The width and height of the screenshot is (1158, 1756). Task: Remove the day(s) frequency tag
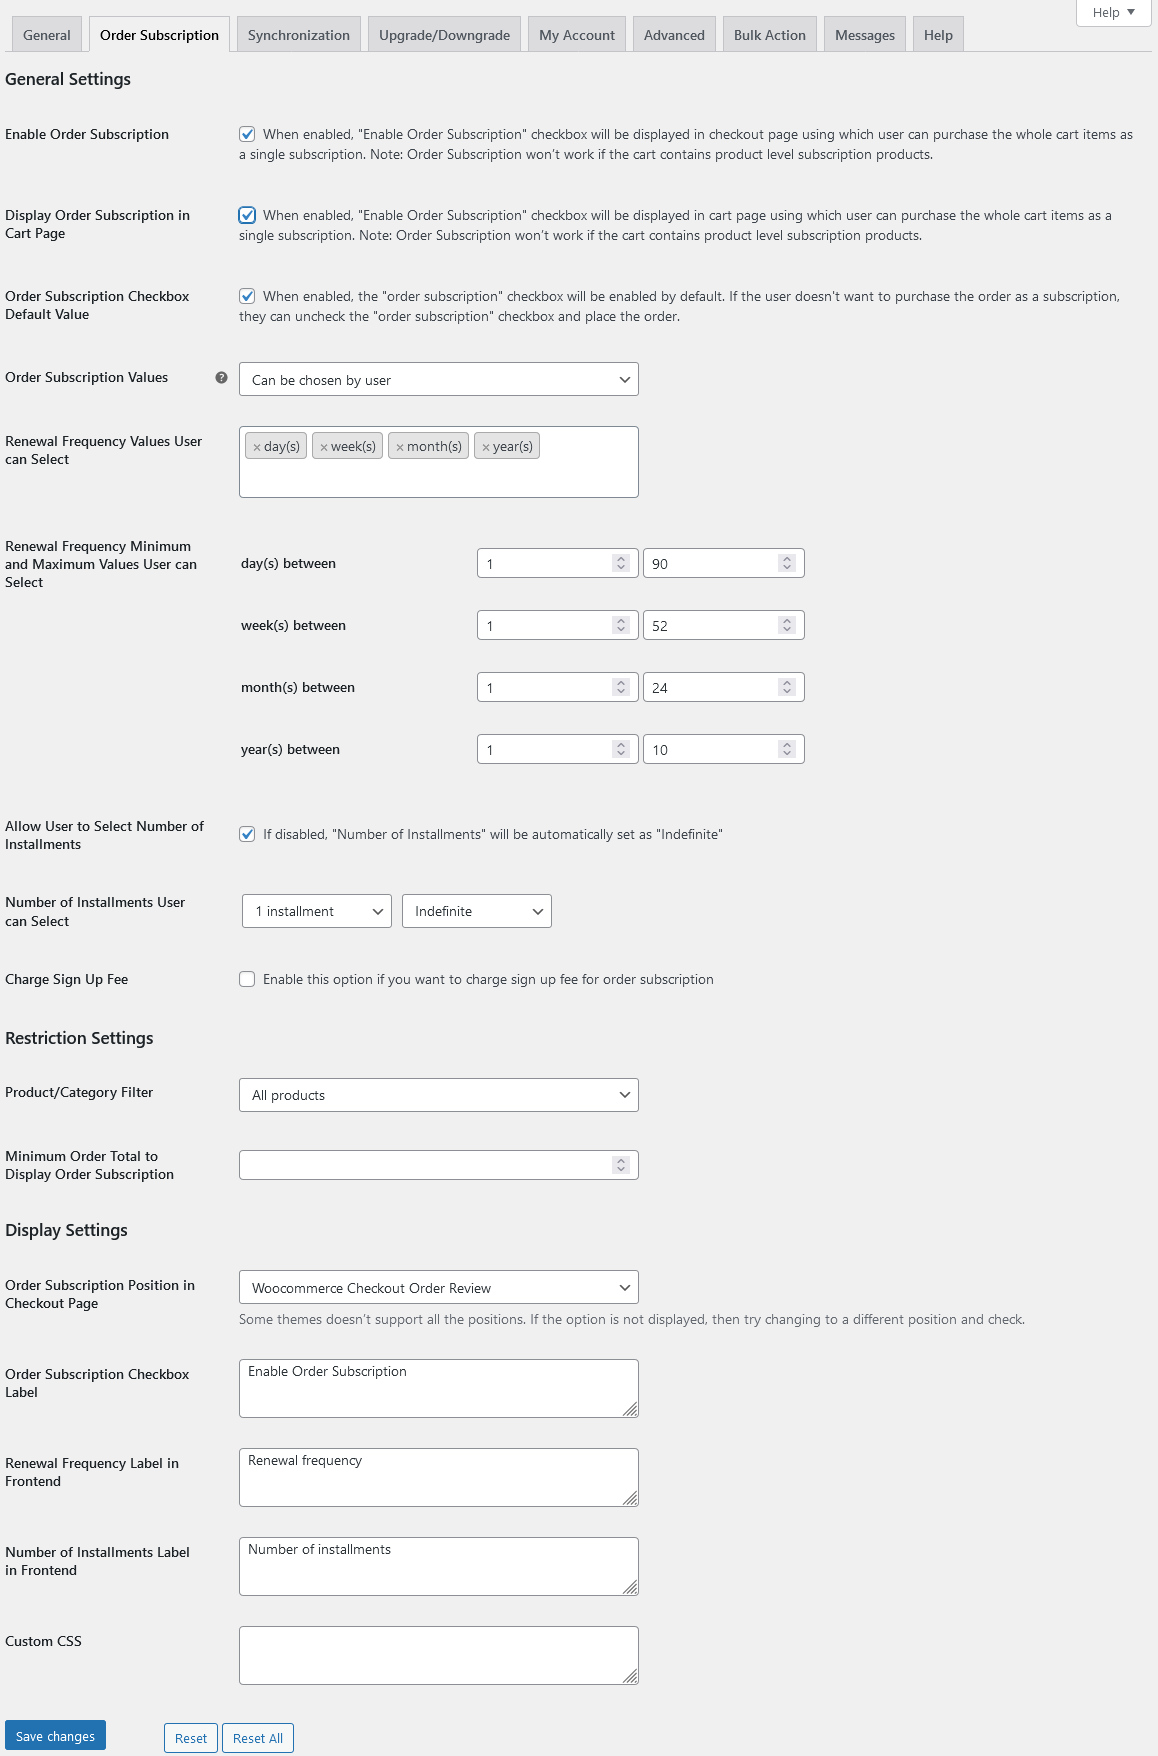coord(257,447)
